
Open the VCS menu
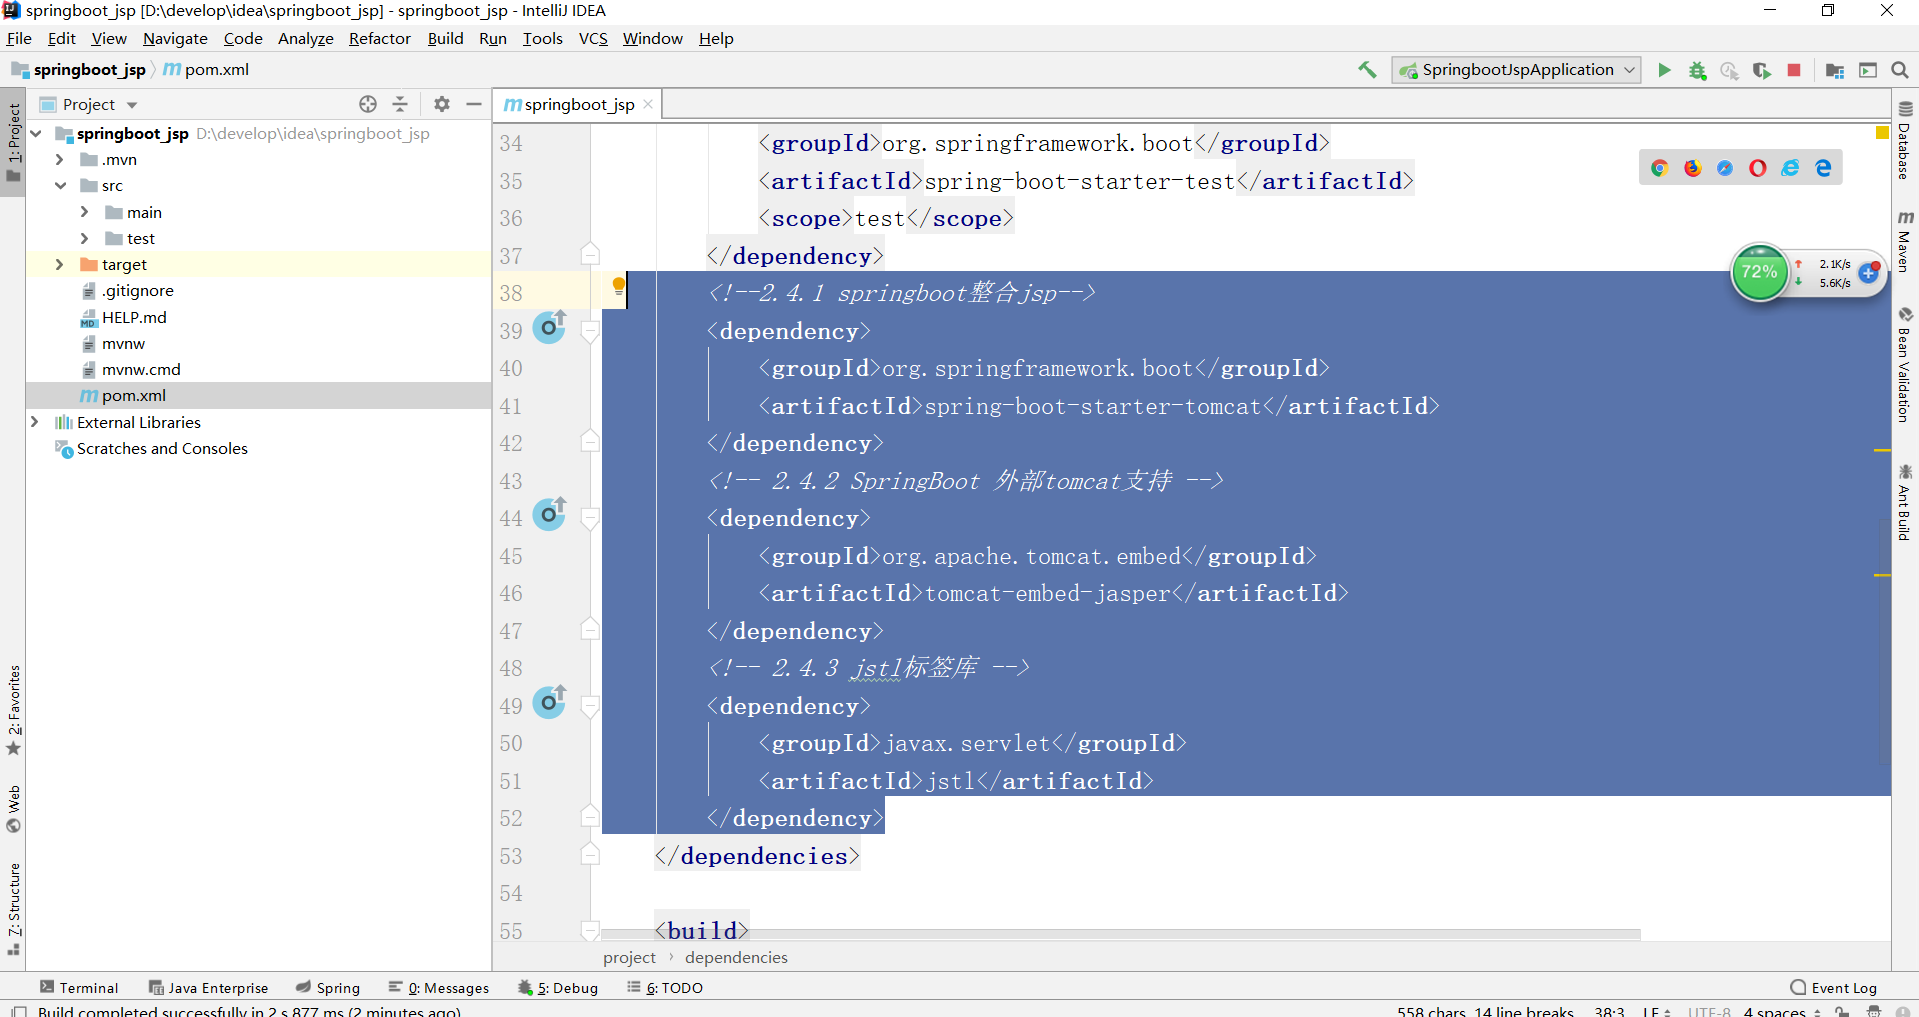tap(593, 38)
